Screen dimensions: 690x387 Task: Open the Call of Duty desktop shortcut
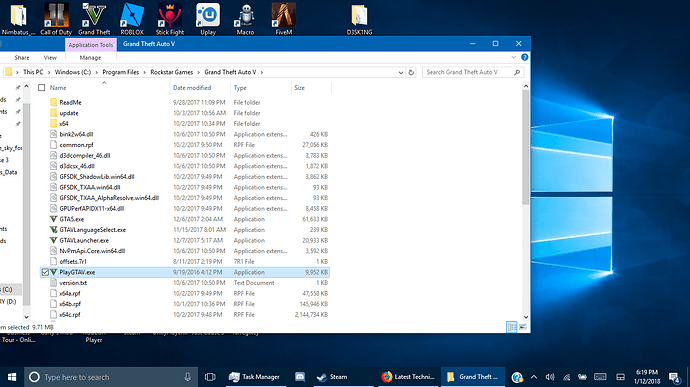56,19
